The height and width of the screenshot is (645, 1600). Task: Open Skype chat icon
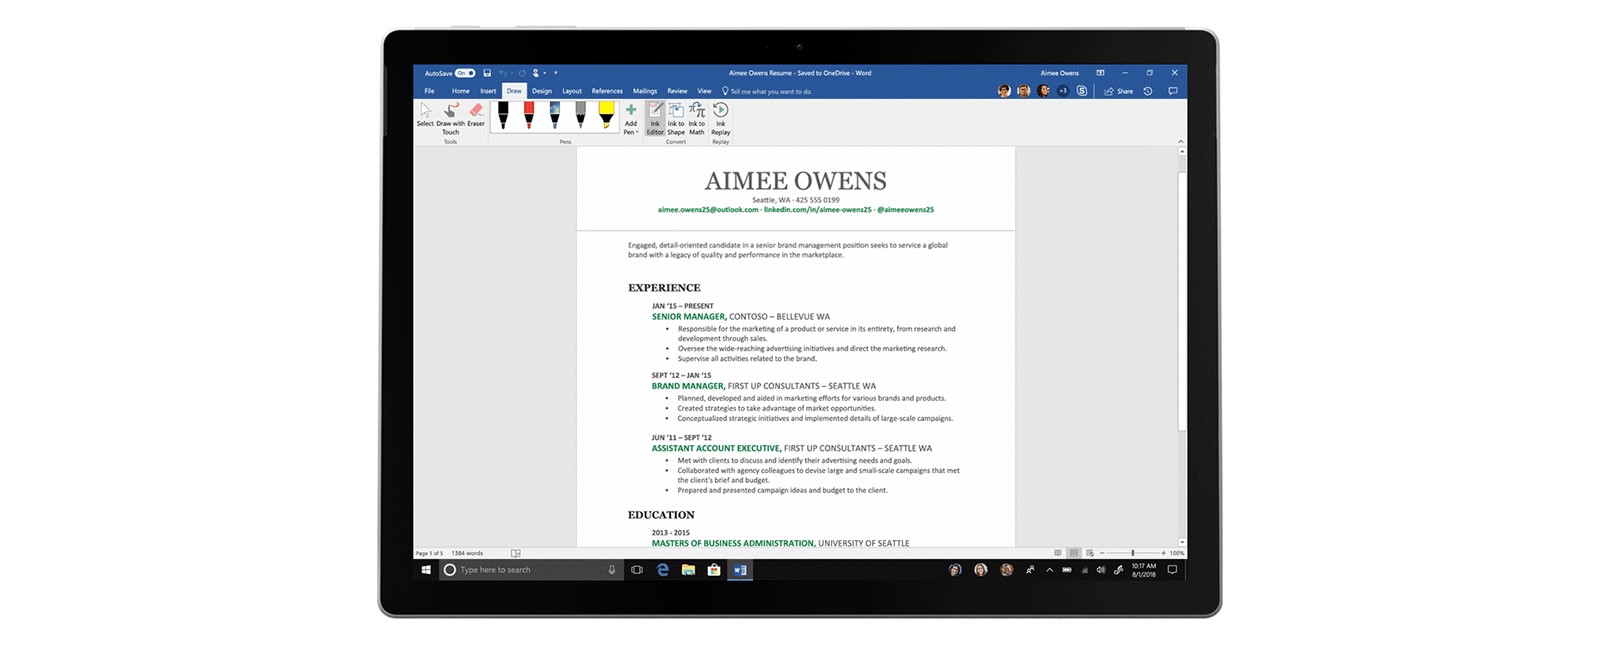tap(1082, 91)
